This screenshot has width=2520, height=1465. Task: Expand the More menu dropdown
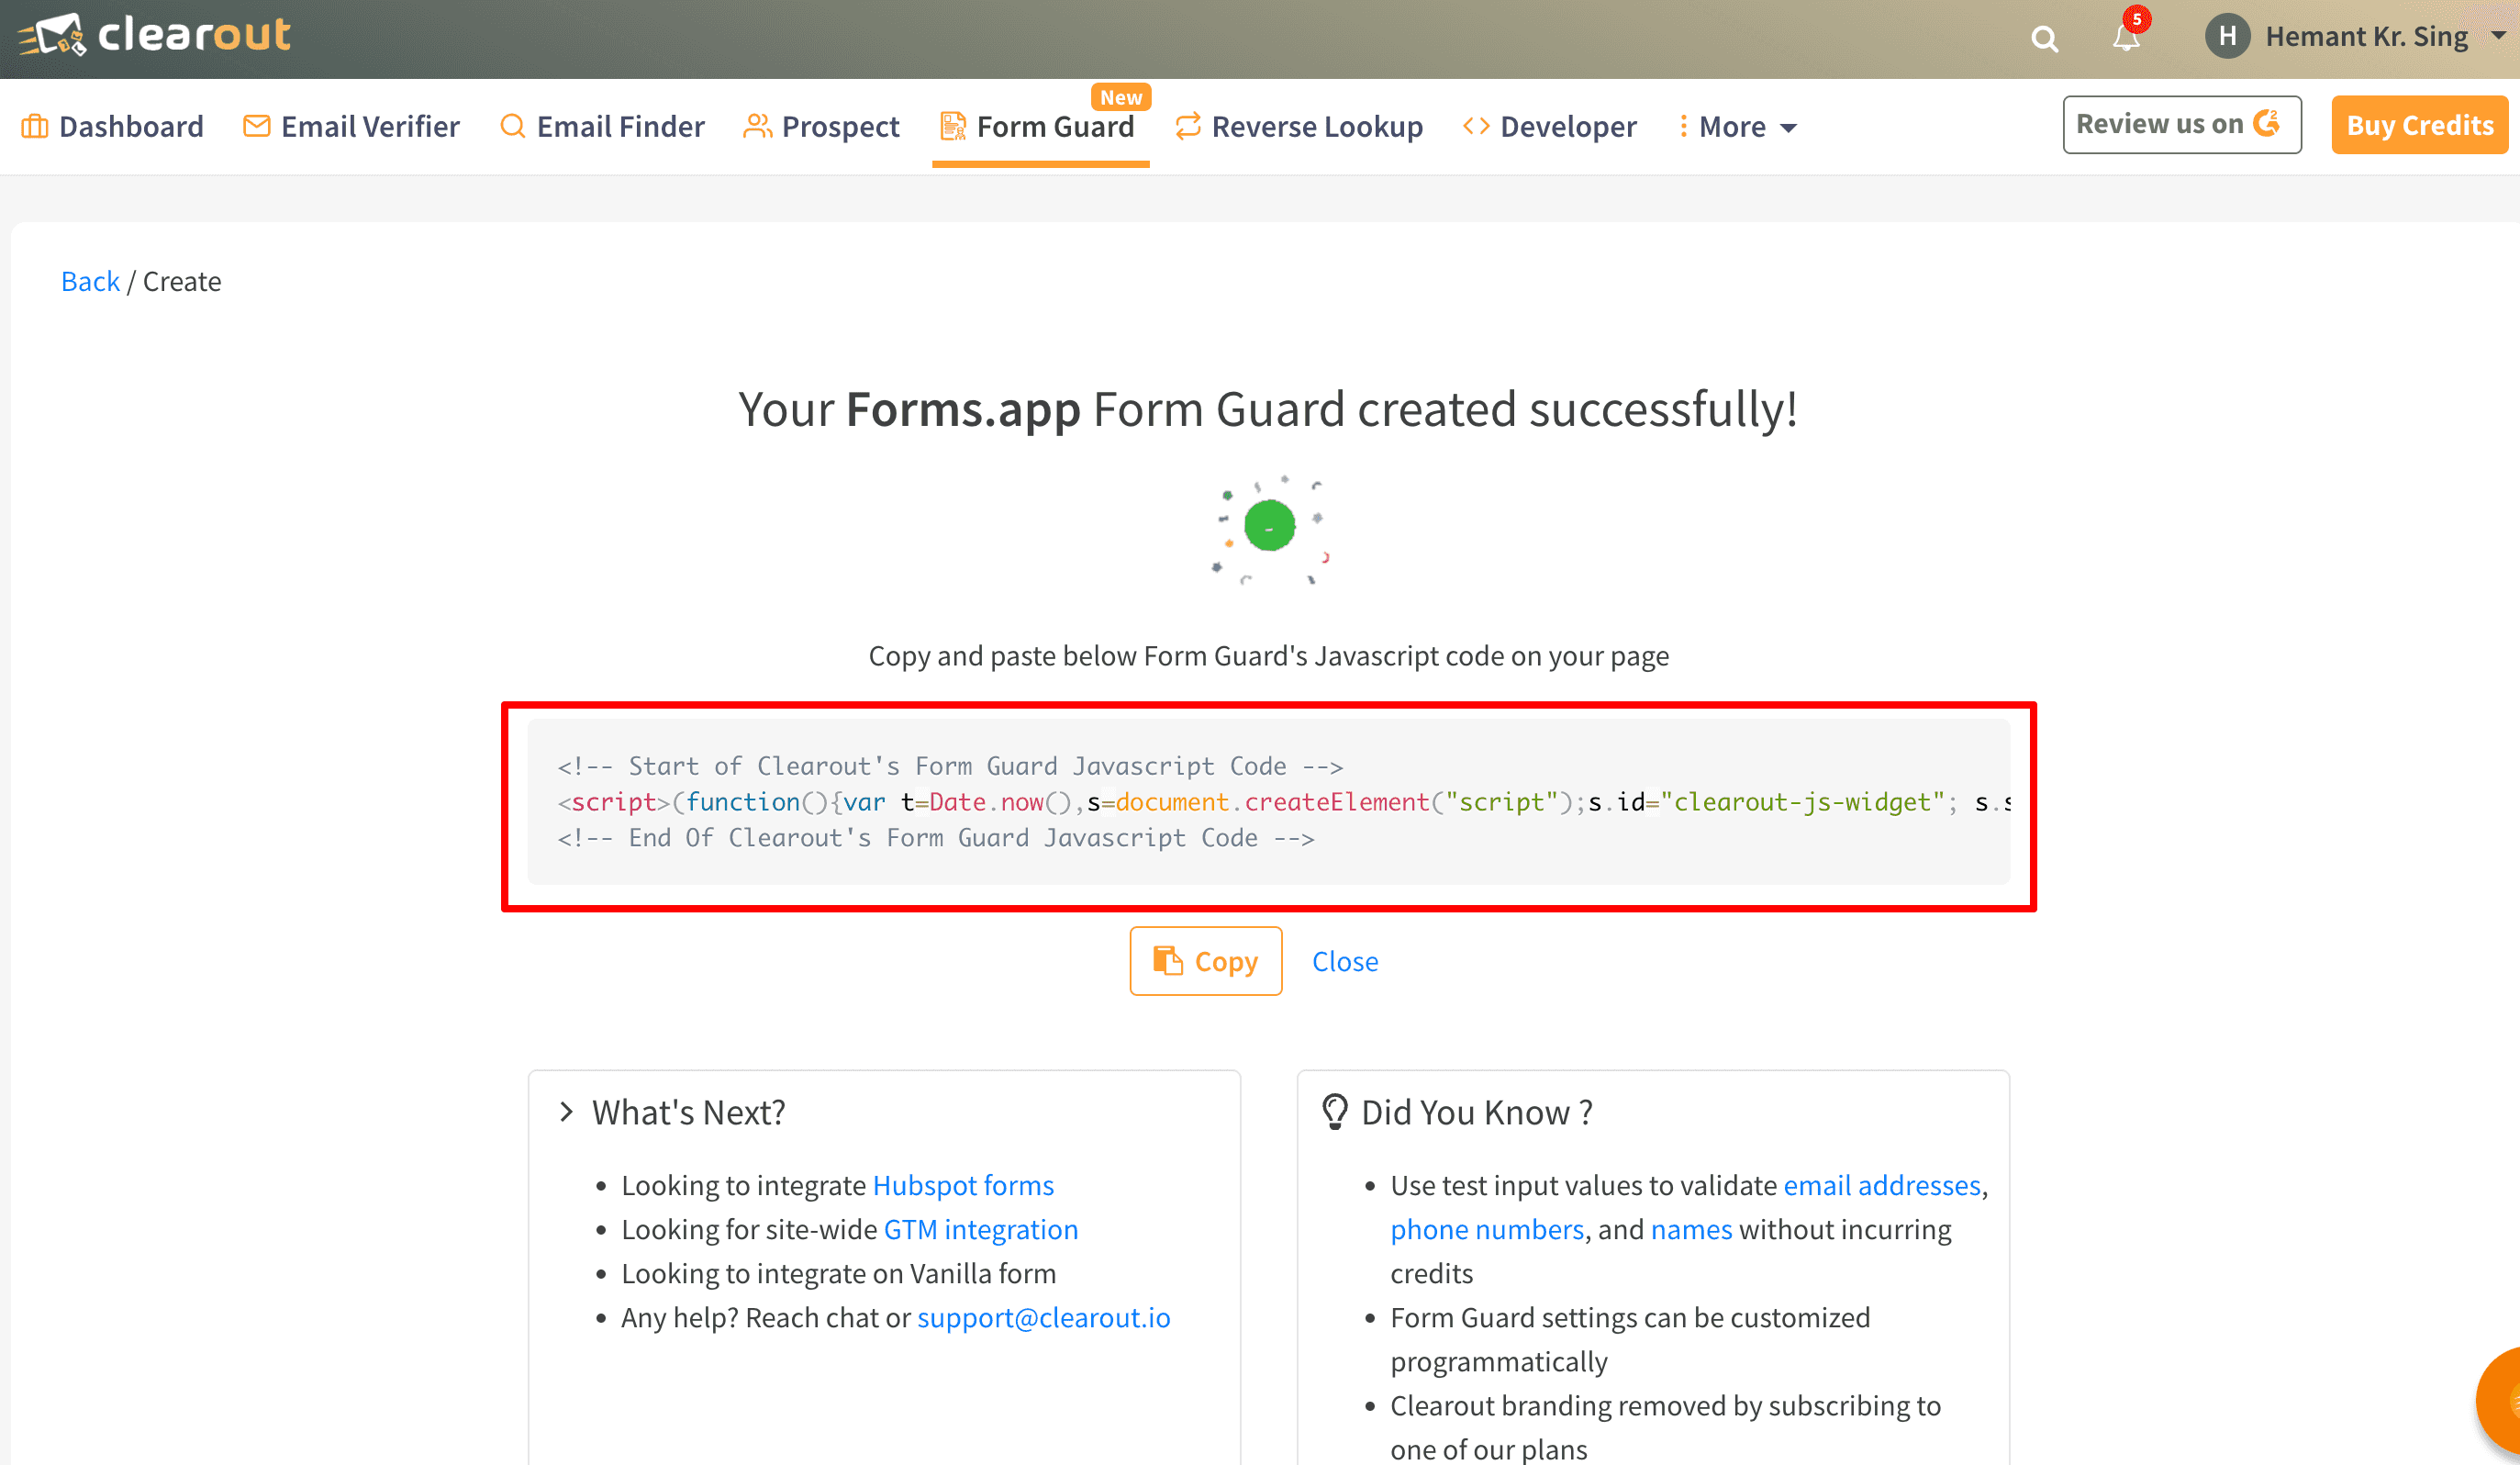coord(1740,127)
